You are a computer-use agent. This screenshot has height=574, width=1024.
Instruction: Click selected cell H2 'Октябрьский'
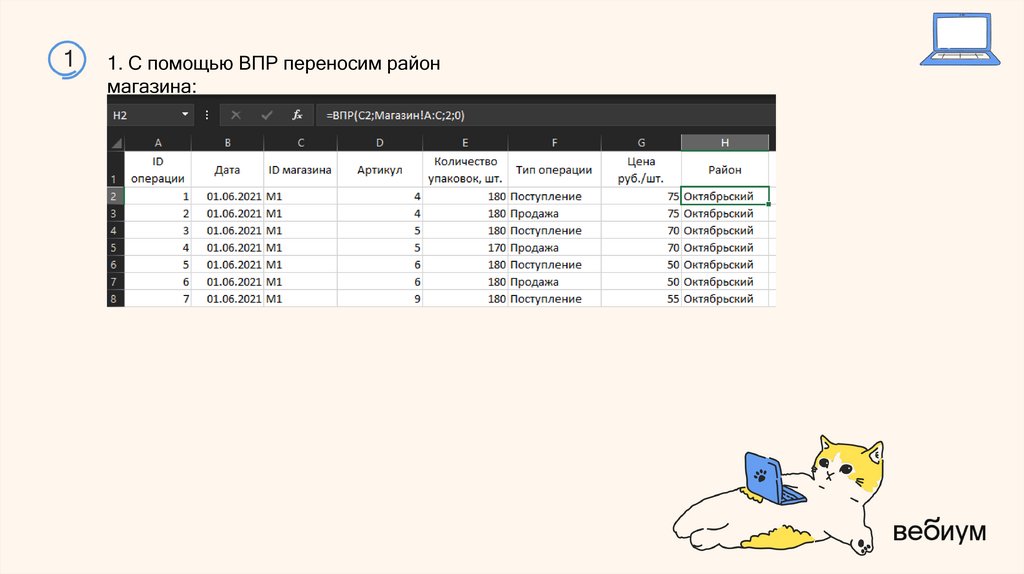point(725,196)
